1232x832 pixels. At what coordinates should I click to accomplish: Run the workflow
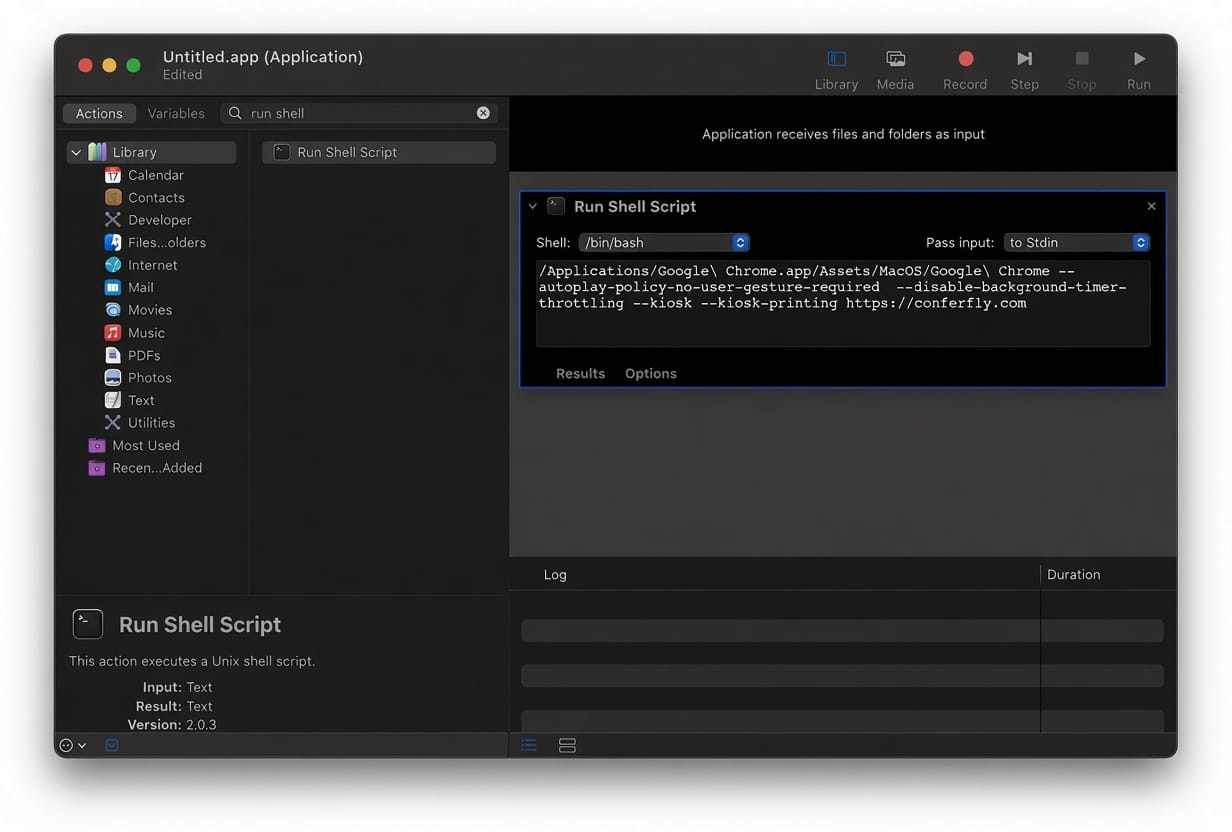point(1139,70)
